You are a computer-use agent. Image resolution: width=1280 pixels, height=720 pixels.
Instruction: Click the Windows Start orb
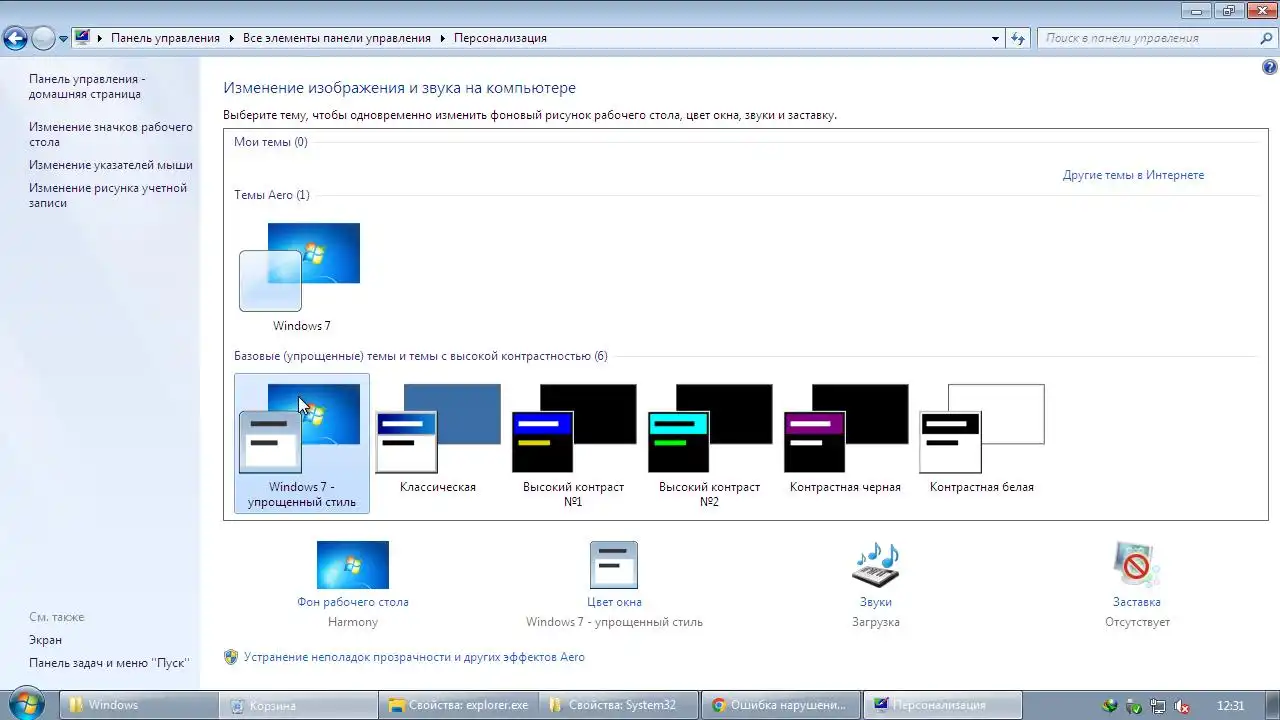26,705
